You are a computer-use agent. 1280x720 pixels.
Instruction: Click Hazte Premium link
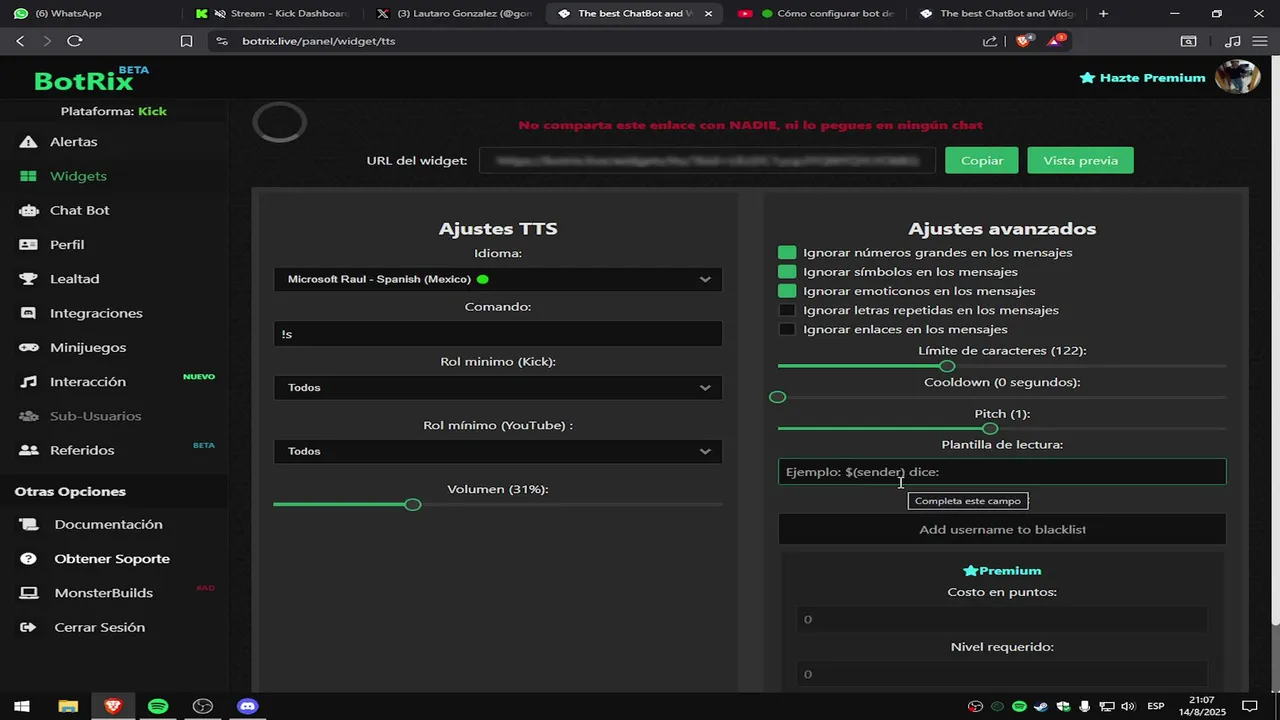tap(1143, 78)
